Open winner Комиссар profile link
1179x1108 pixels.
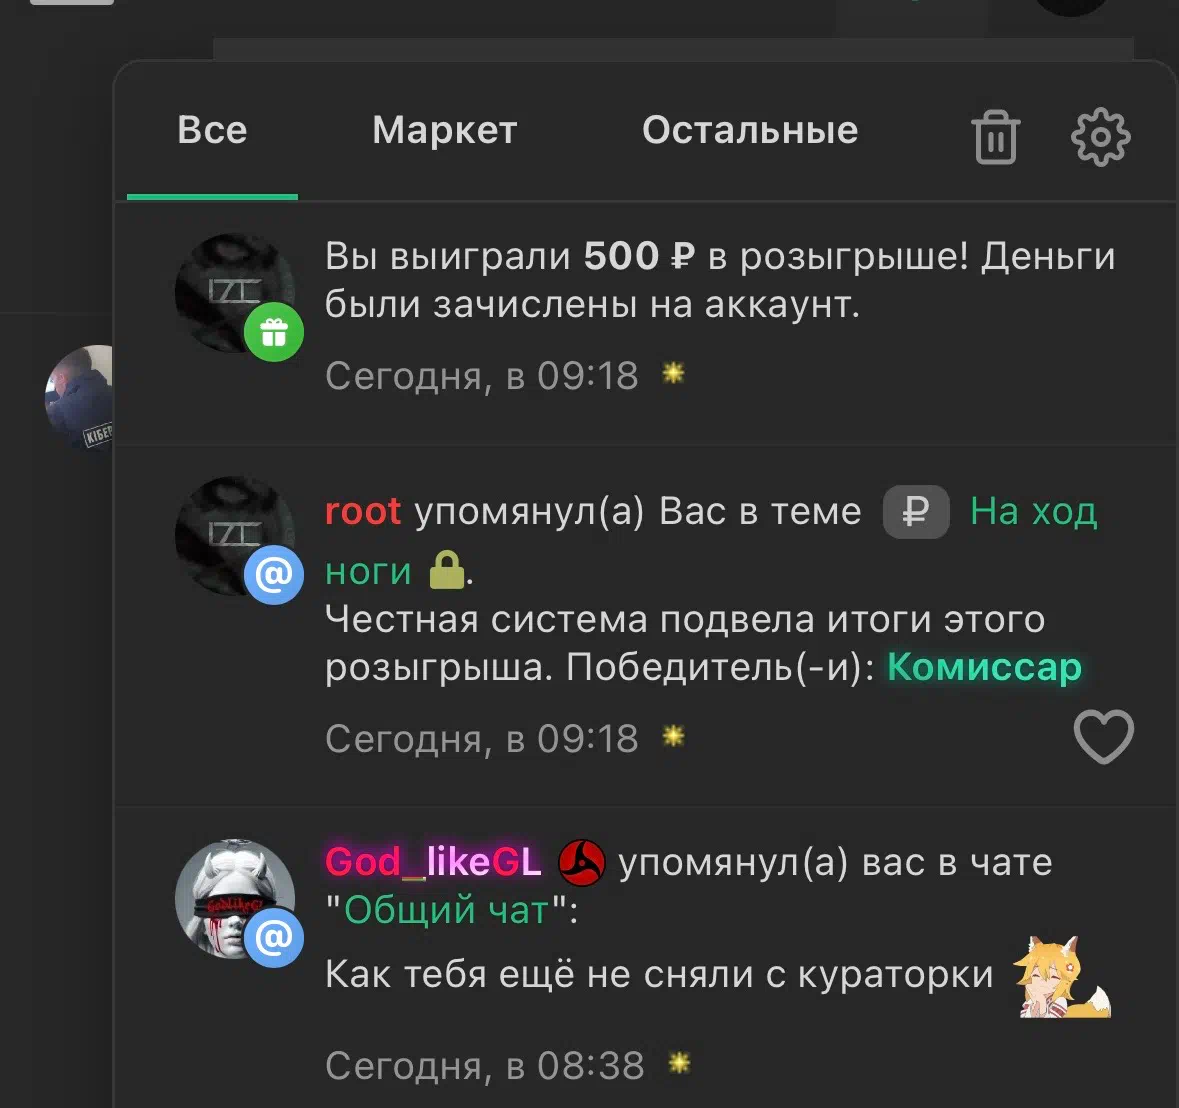pos(984,667)
